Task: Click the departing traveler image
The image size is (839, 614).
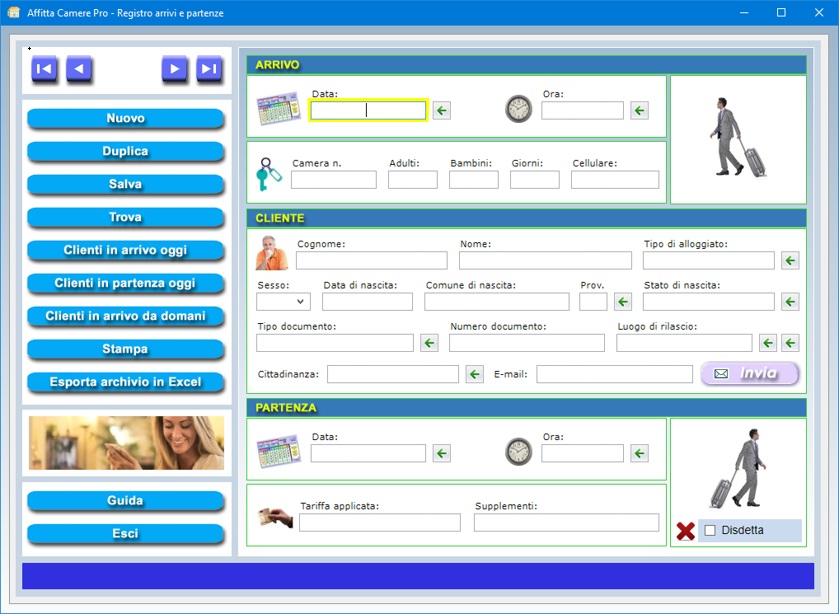Action: coord(738,468)
